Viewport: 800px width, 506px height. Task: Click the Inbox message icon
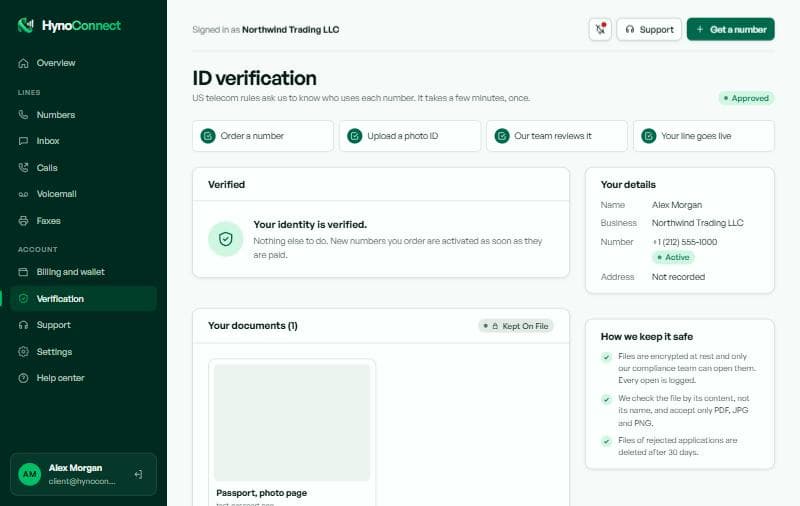(23, 141)
